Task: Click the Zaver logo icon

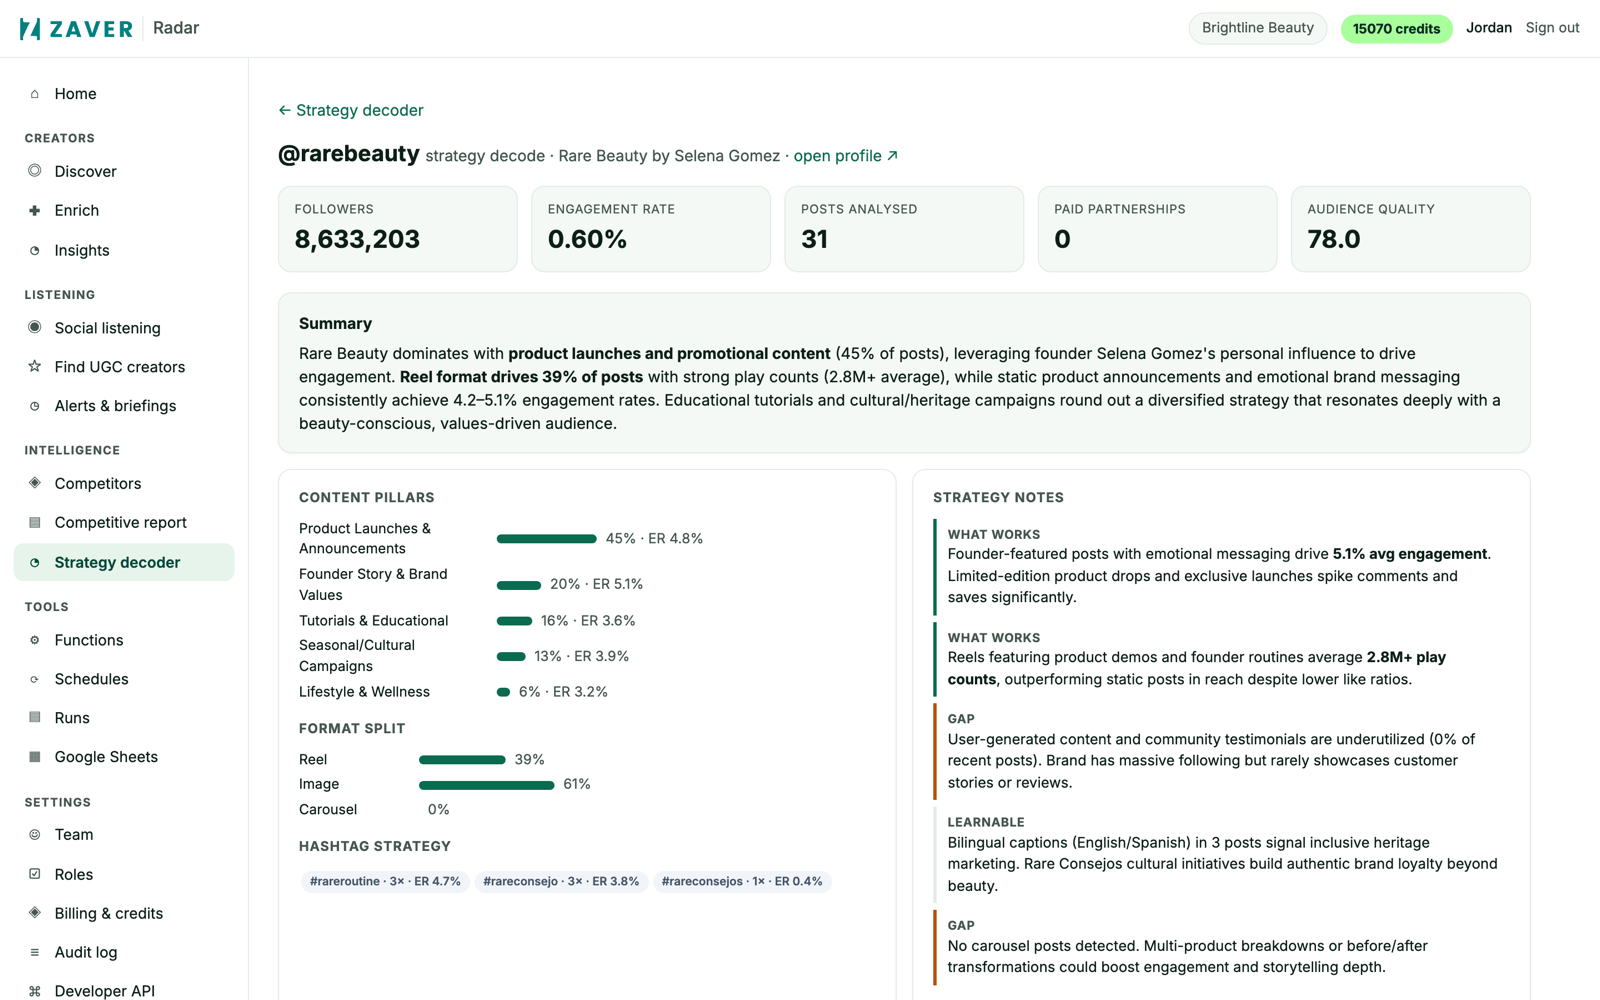Action: tap(31, 29)
